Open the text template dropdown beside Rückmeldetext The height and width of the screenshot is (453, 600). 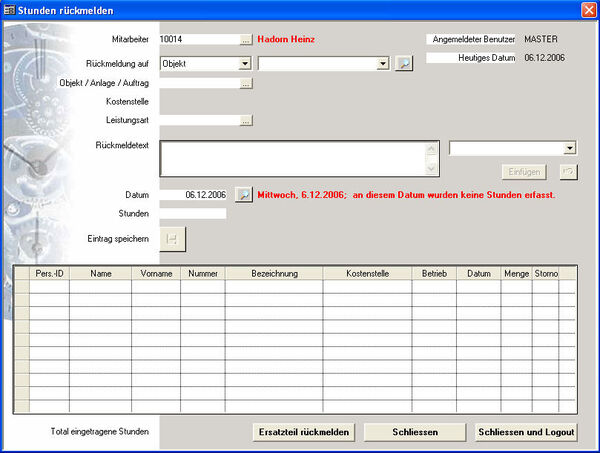[569, 148]
